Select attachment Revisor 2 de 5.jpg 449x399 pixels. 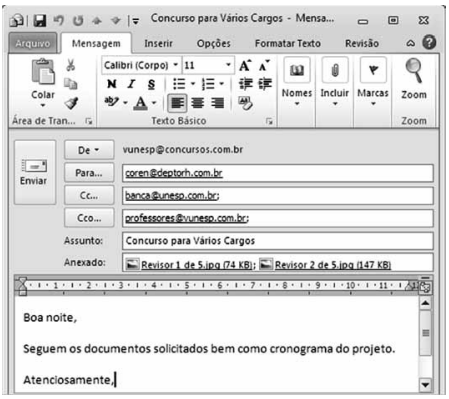click(325, 265)
